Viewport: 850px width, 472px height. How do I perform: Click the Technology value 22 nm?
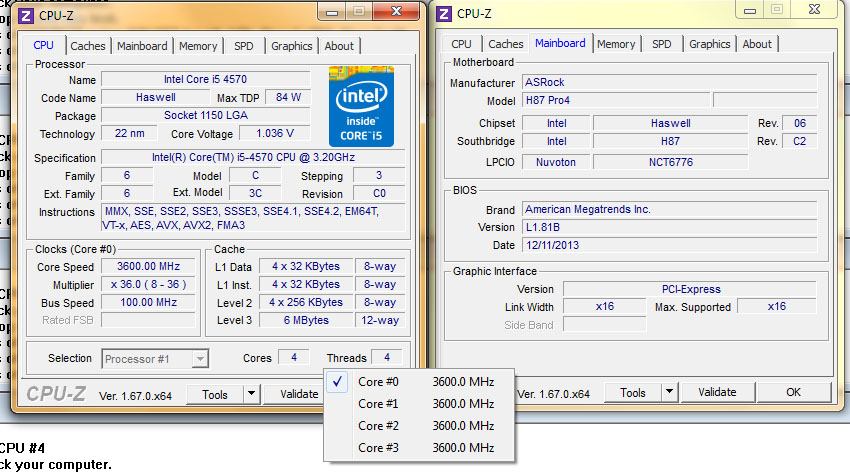click(130, 133)
